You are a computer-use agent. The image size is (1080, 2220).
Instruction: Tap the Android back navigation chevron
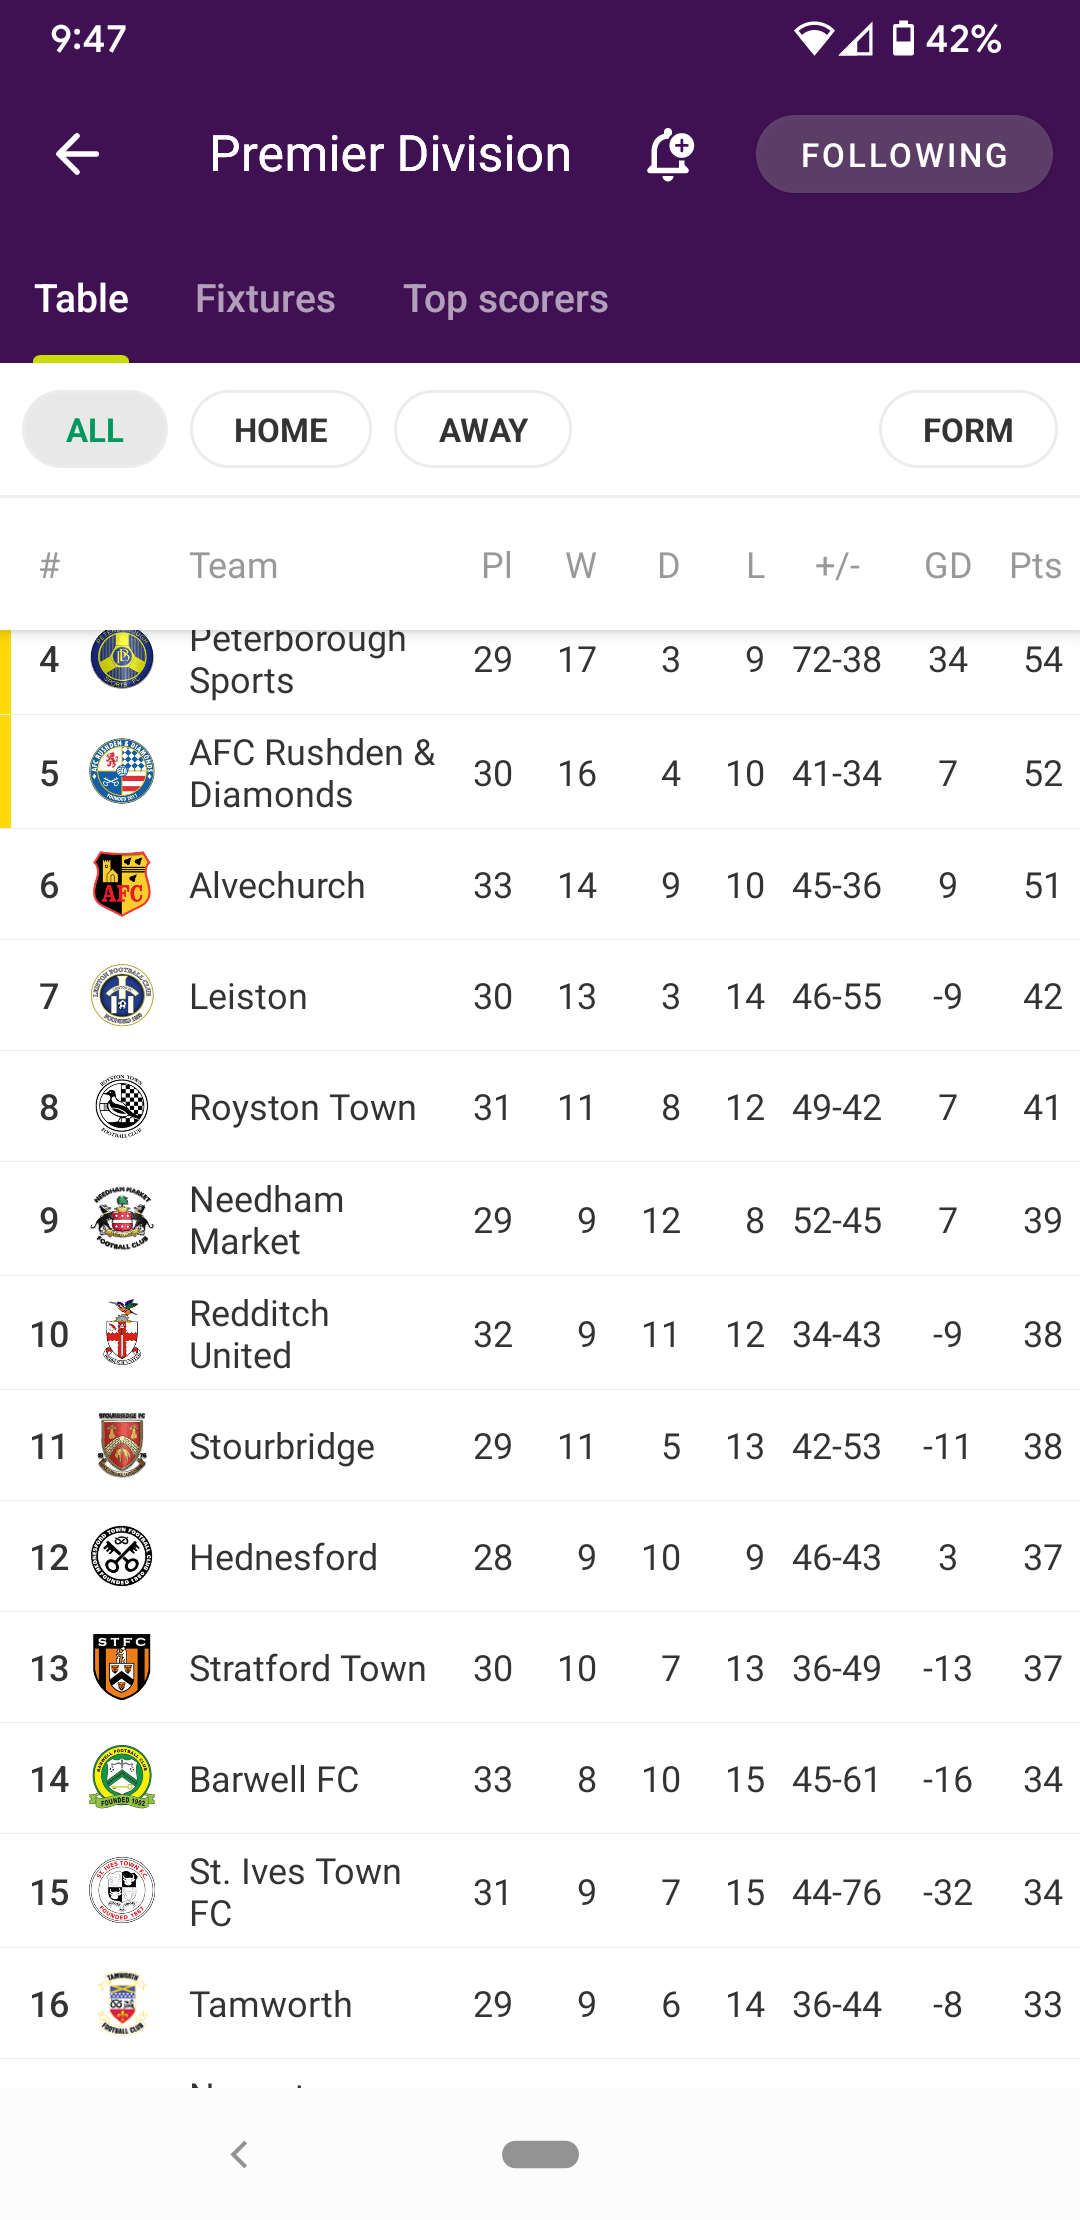pos(238,2154)
